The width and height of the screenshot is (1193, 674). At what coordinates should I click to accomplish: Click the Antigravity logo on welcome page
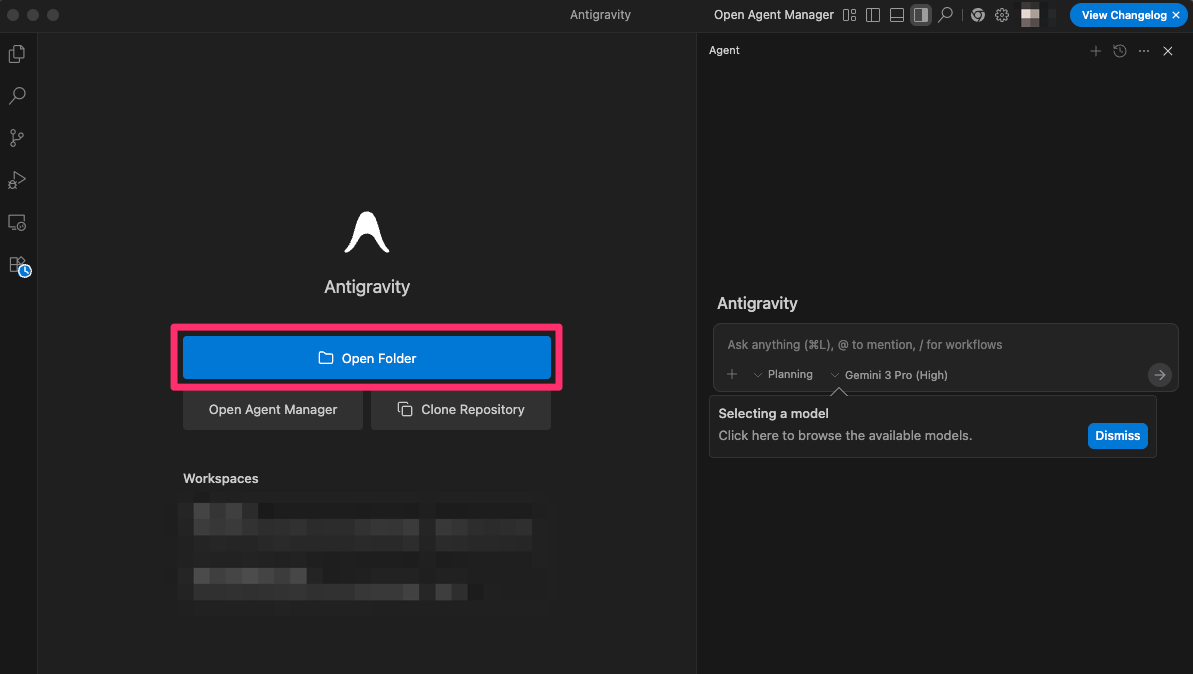pos(367,232)
